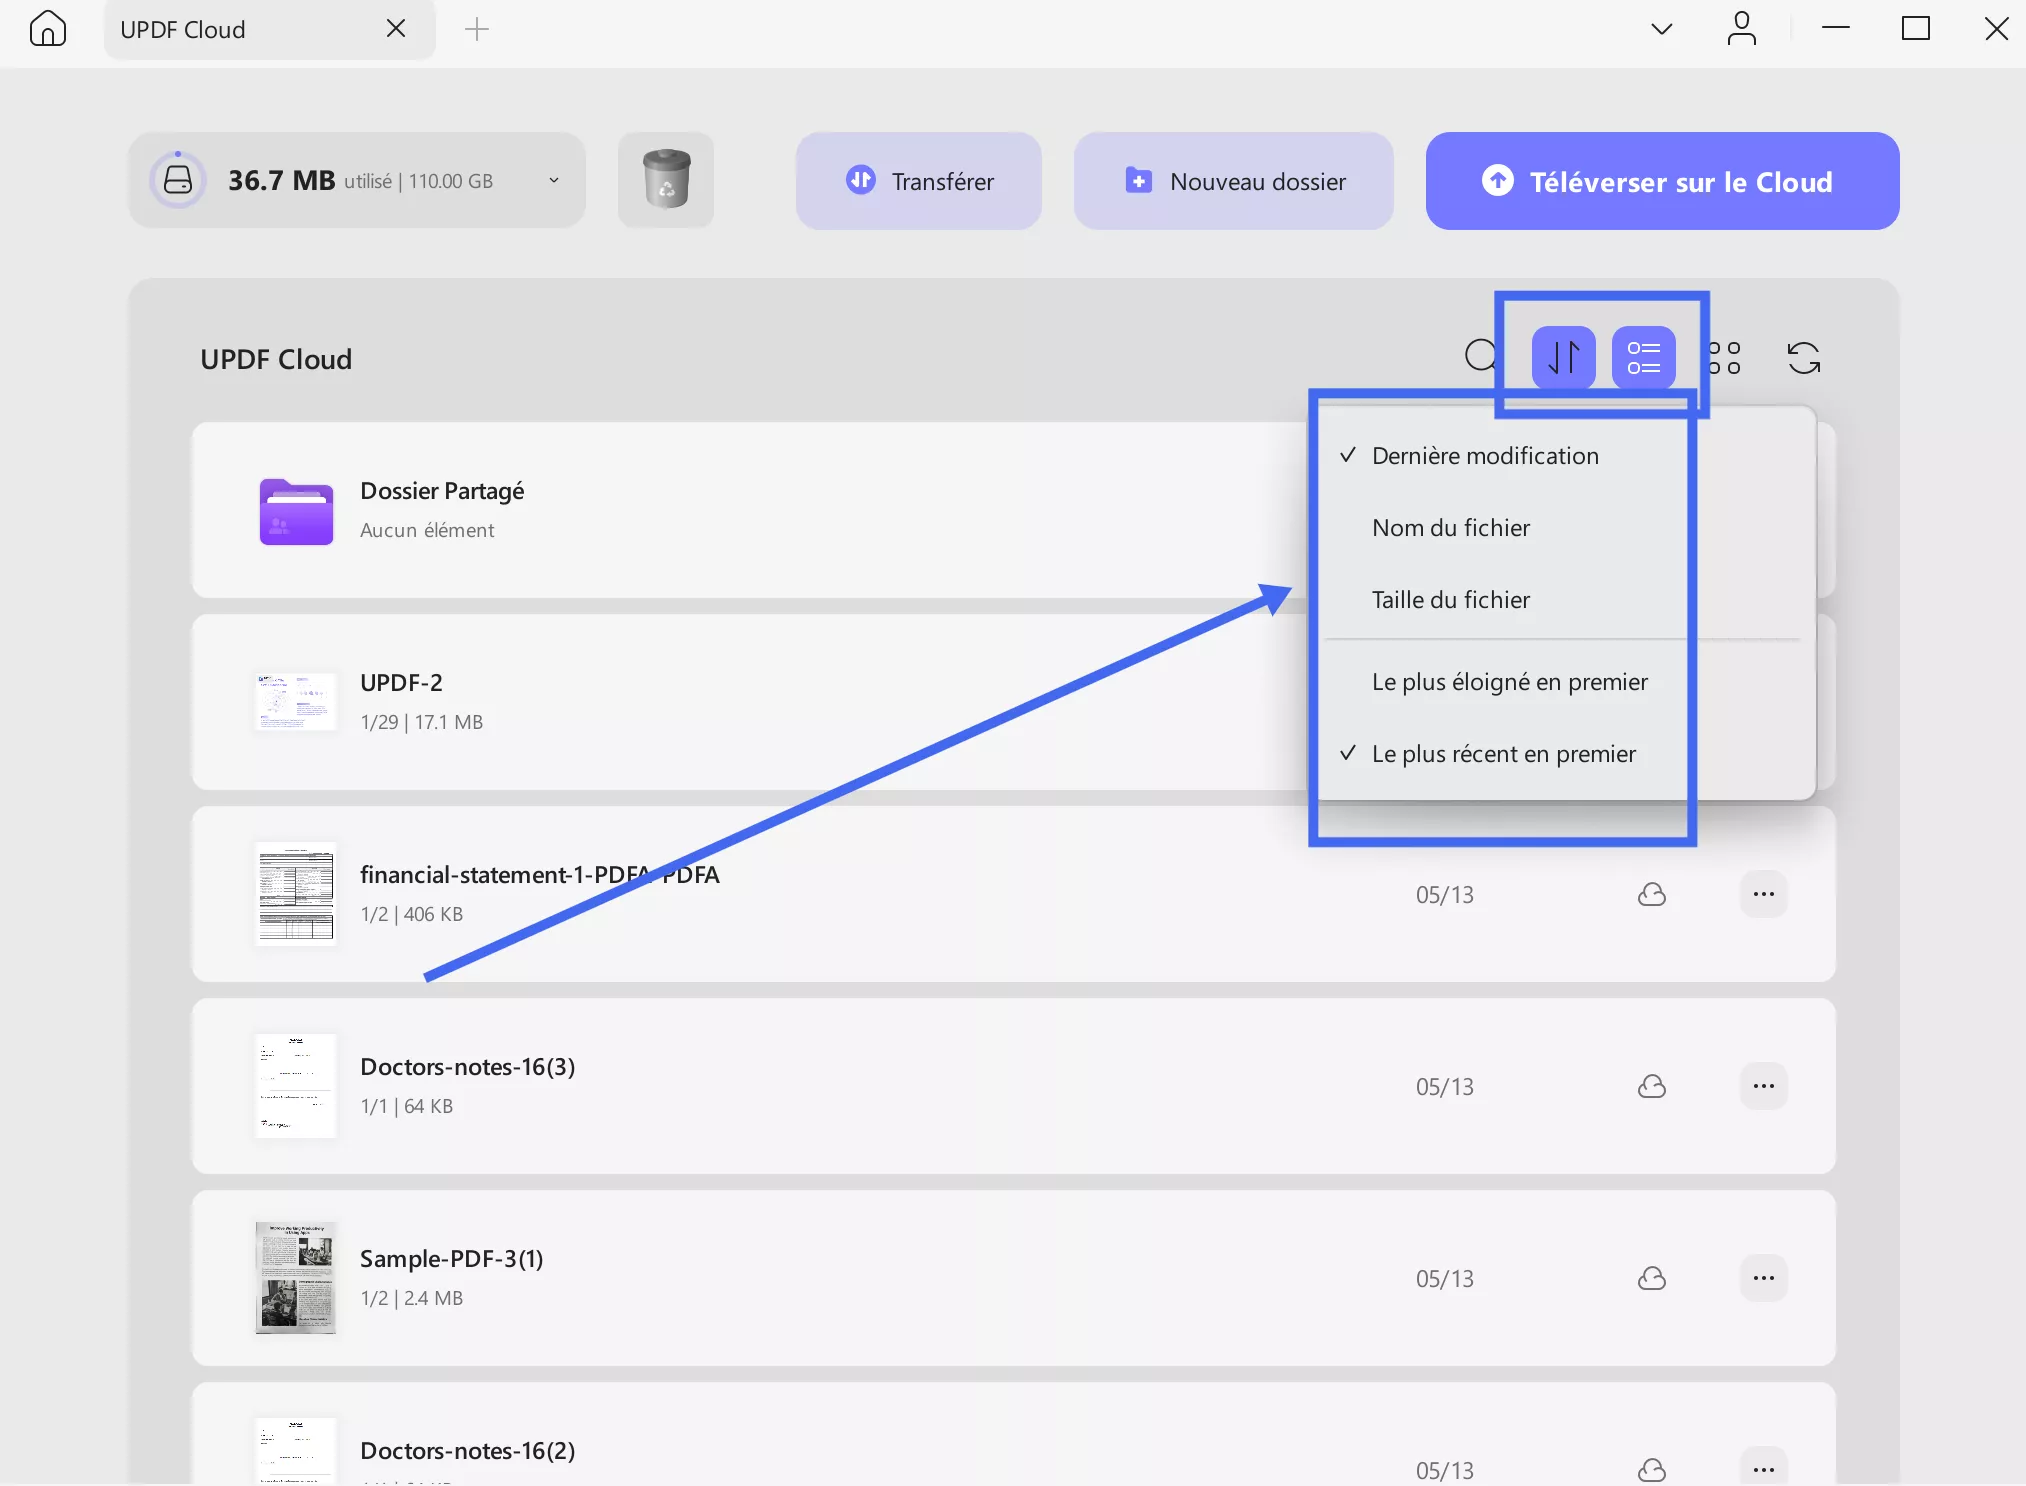Select the UPDF Cloud tab
This screenshot has width=2026, height=1486.
(269, 29)
